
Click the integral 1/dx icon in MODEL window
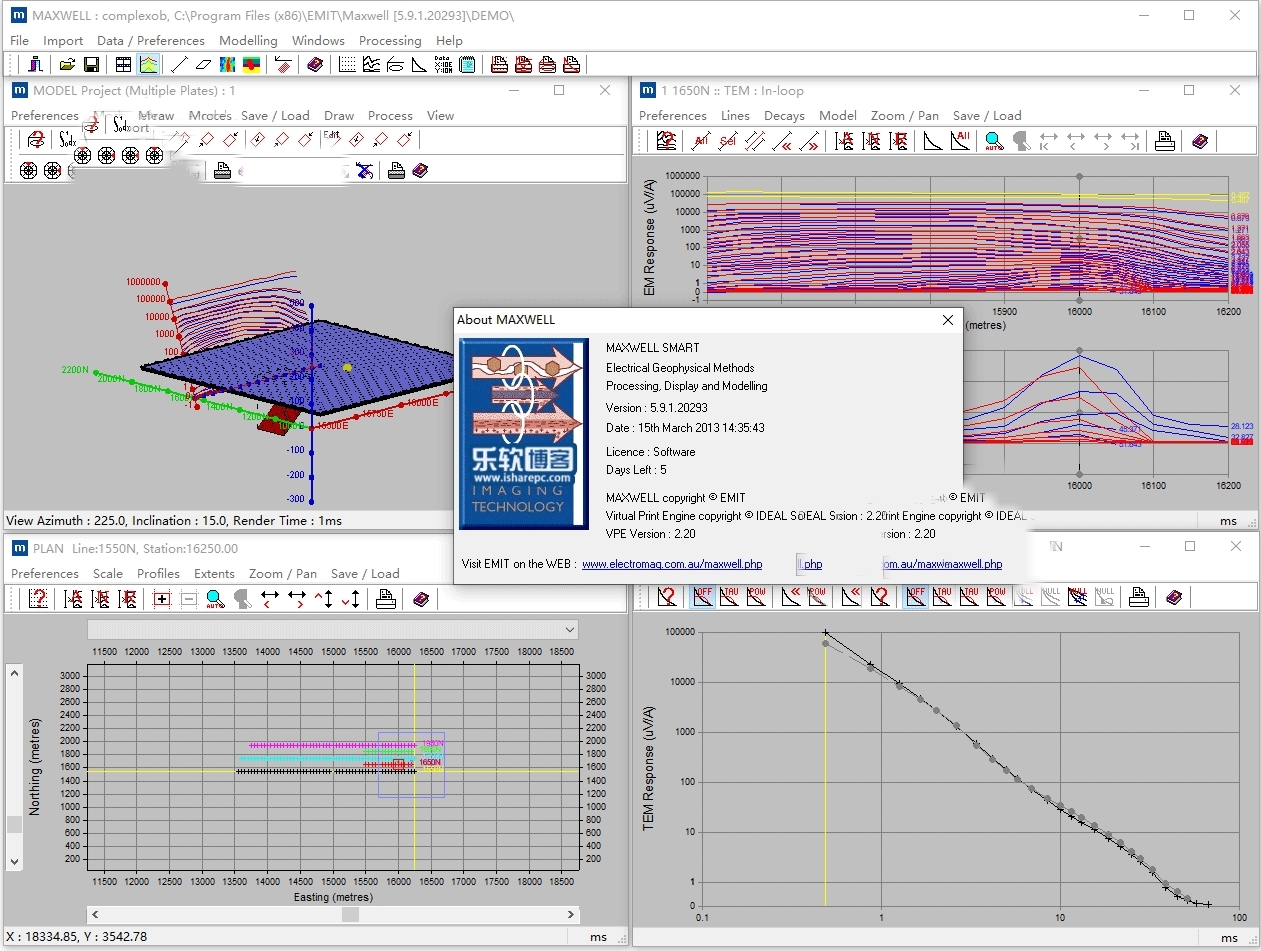67,140
